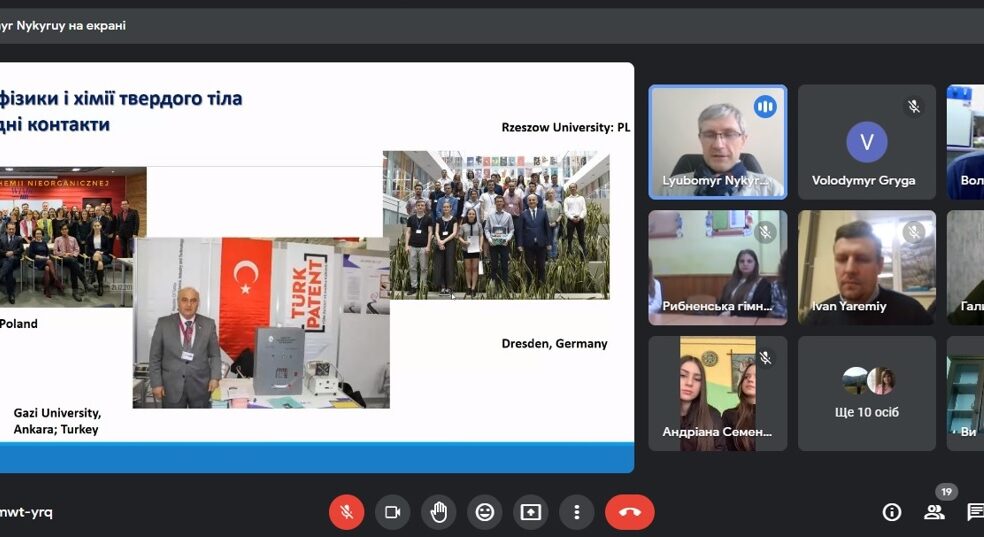Click the Turk Patent photo on slide
The width and height of the screenshot is (984, 537).
[x=261, y=322]
